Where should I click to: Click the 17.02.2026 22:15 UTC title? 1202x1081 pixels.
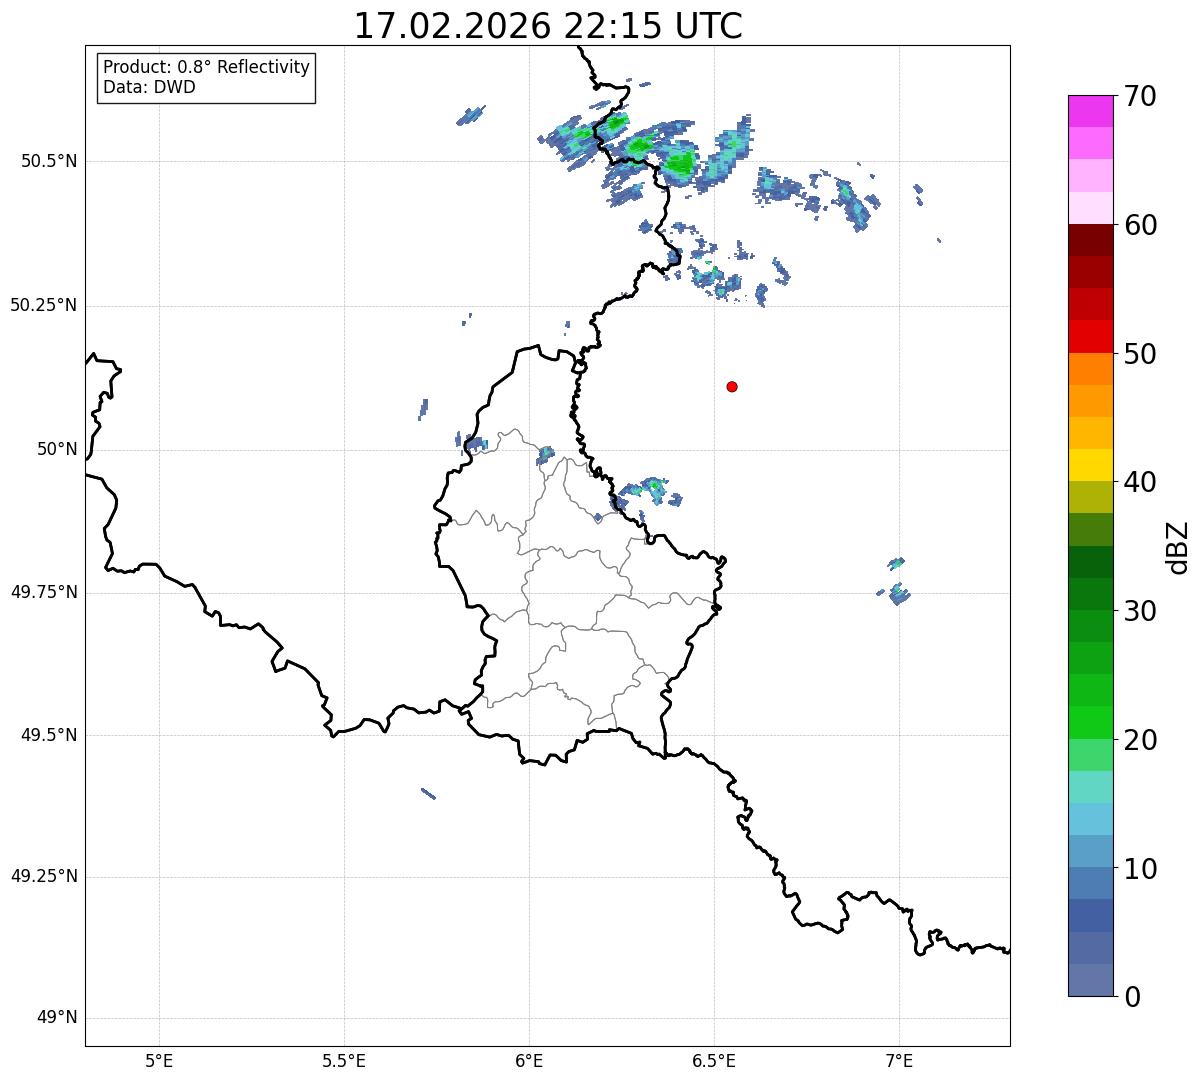click(x=548, y=26)
